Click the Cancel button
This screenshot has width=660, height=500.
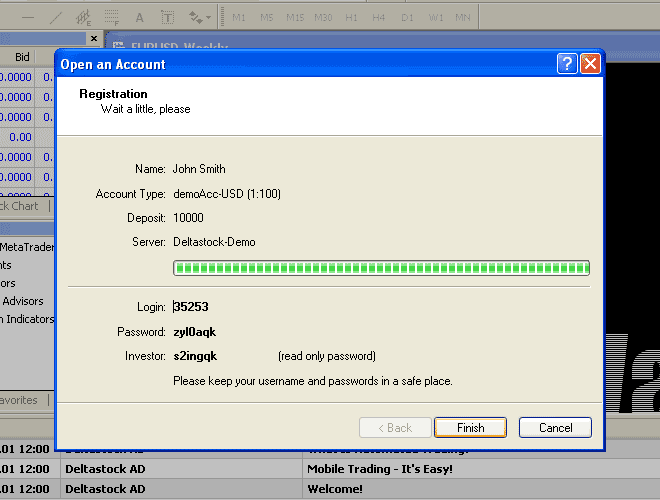coord(556,428)
